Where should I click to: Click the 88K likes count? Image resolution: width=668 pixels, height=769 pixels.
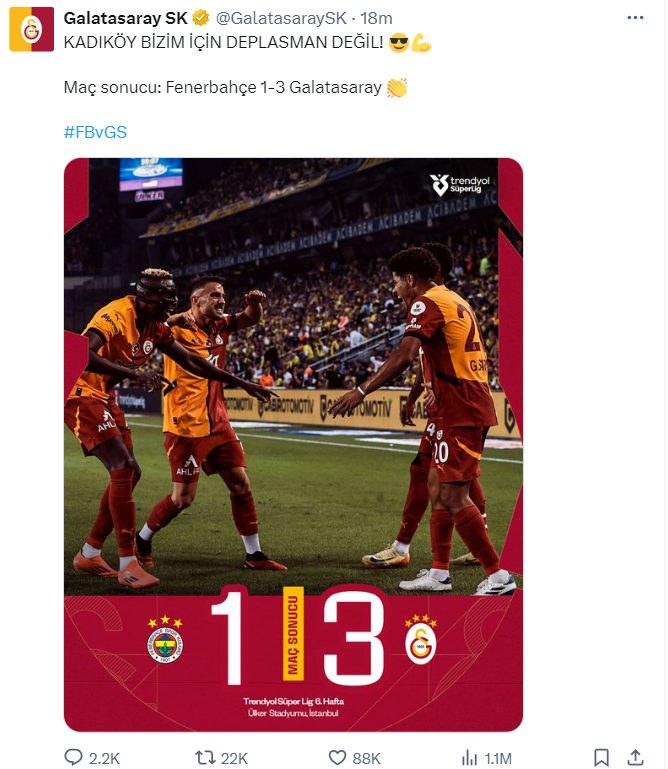click(x=366, y=758)
